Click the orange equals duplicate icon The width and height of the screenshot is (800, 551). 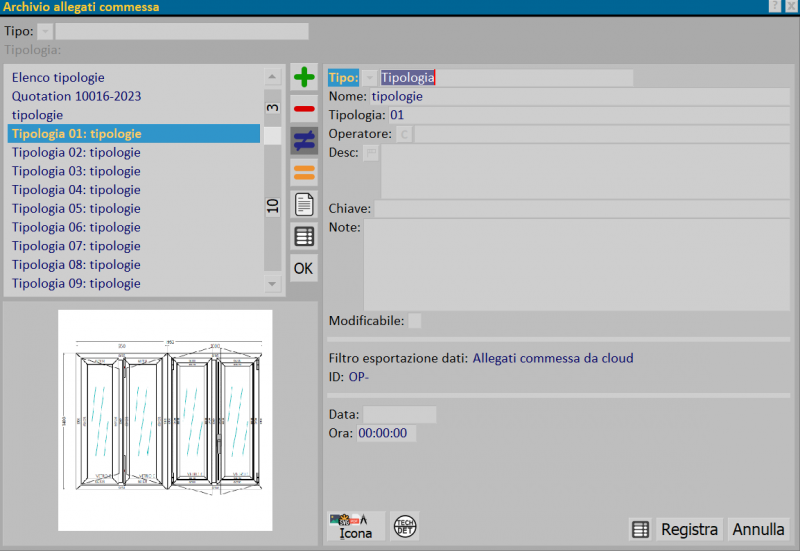coord(304,172)
